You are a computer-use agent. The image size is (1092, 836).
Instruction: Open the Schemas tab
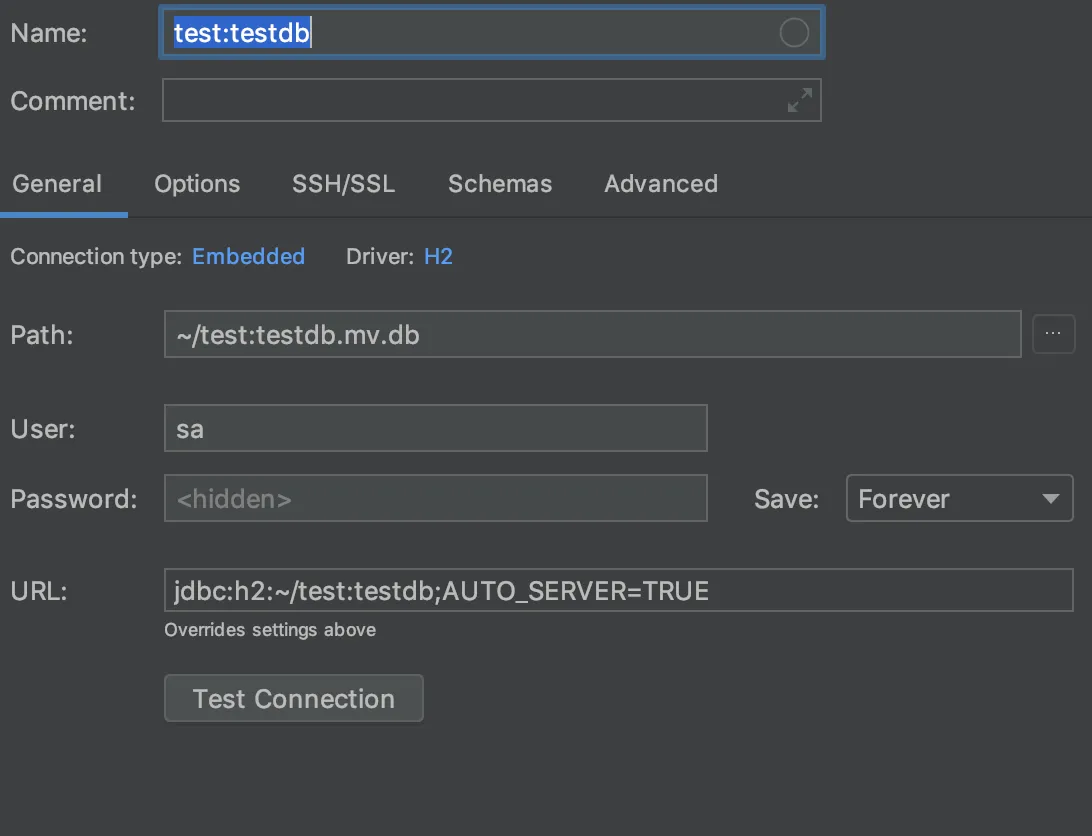500,184
